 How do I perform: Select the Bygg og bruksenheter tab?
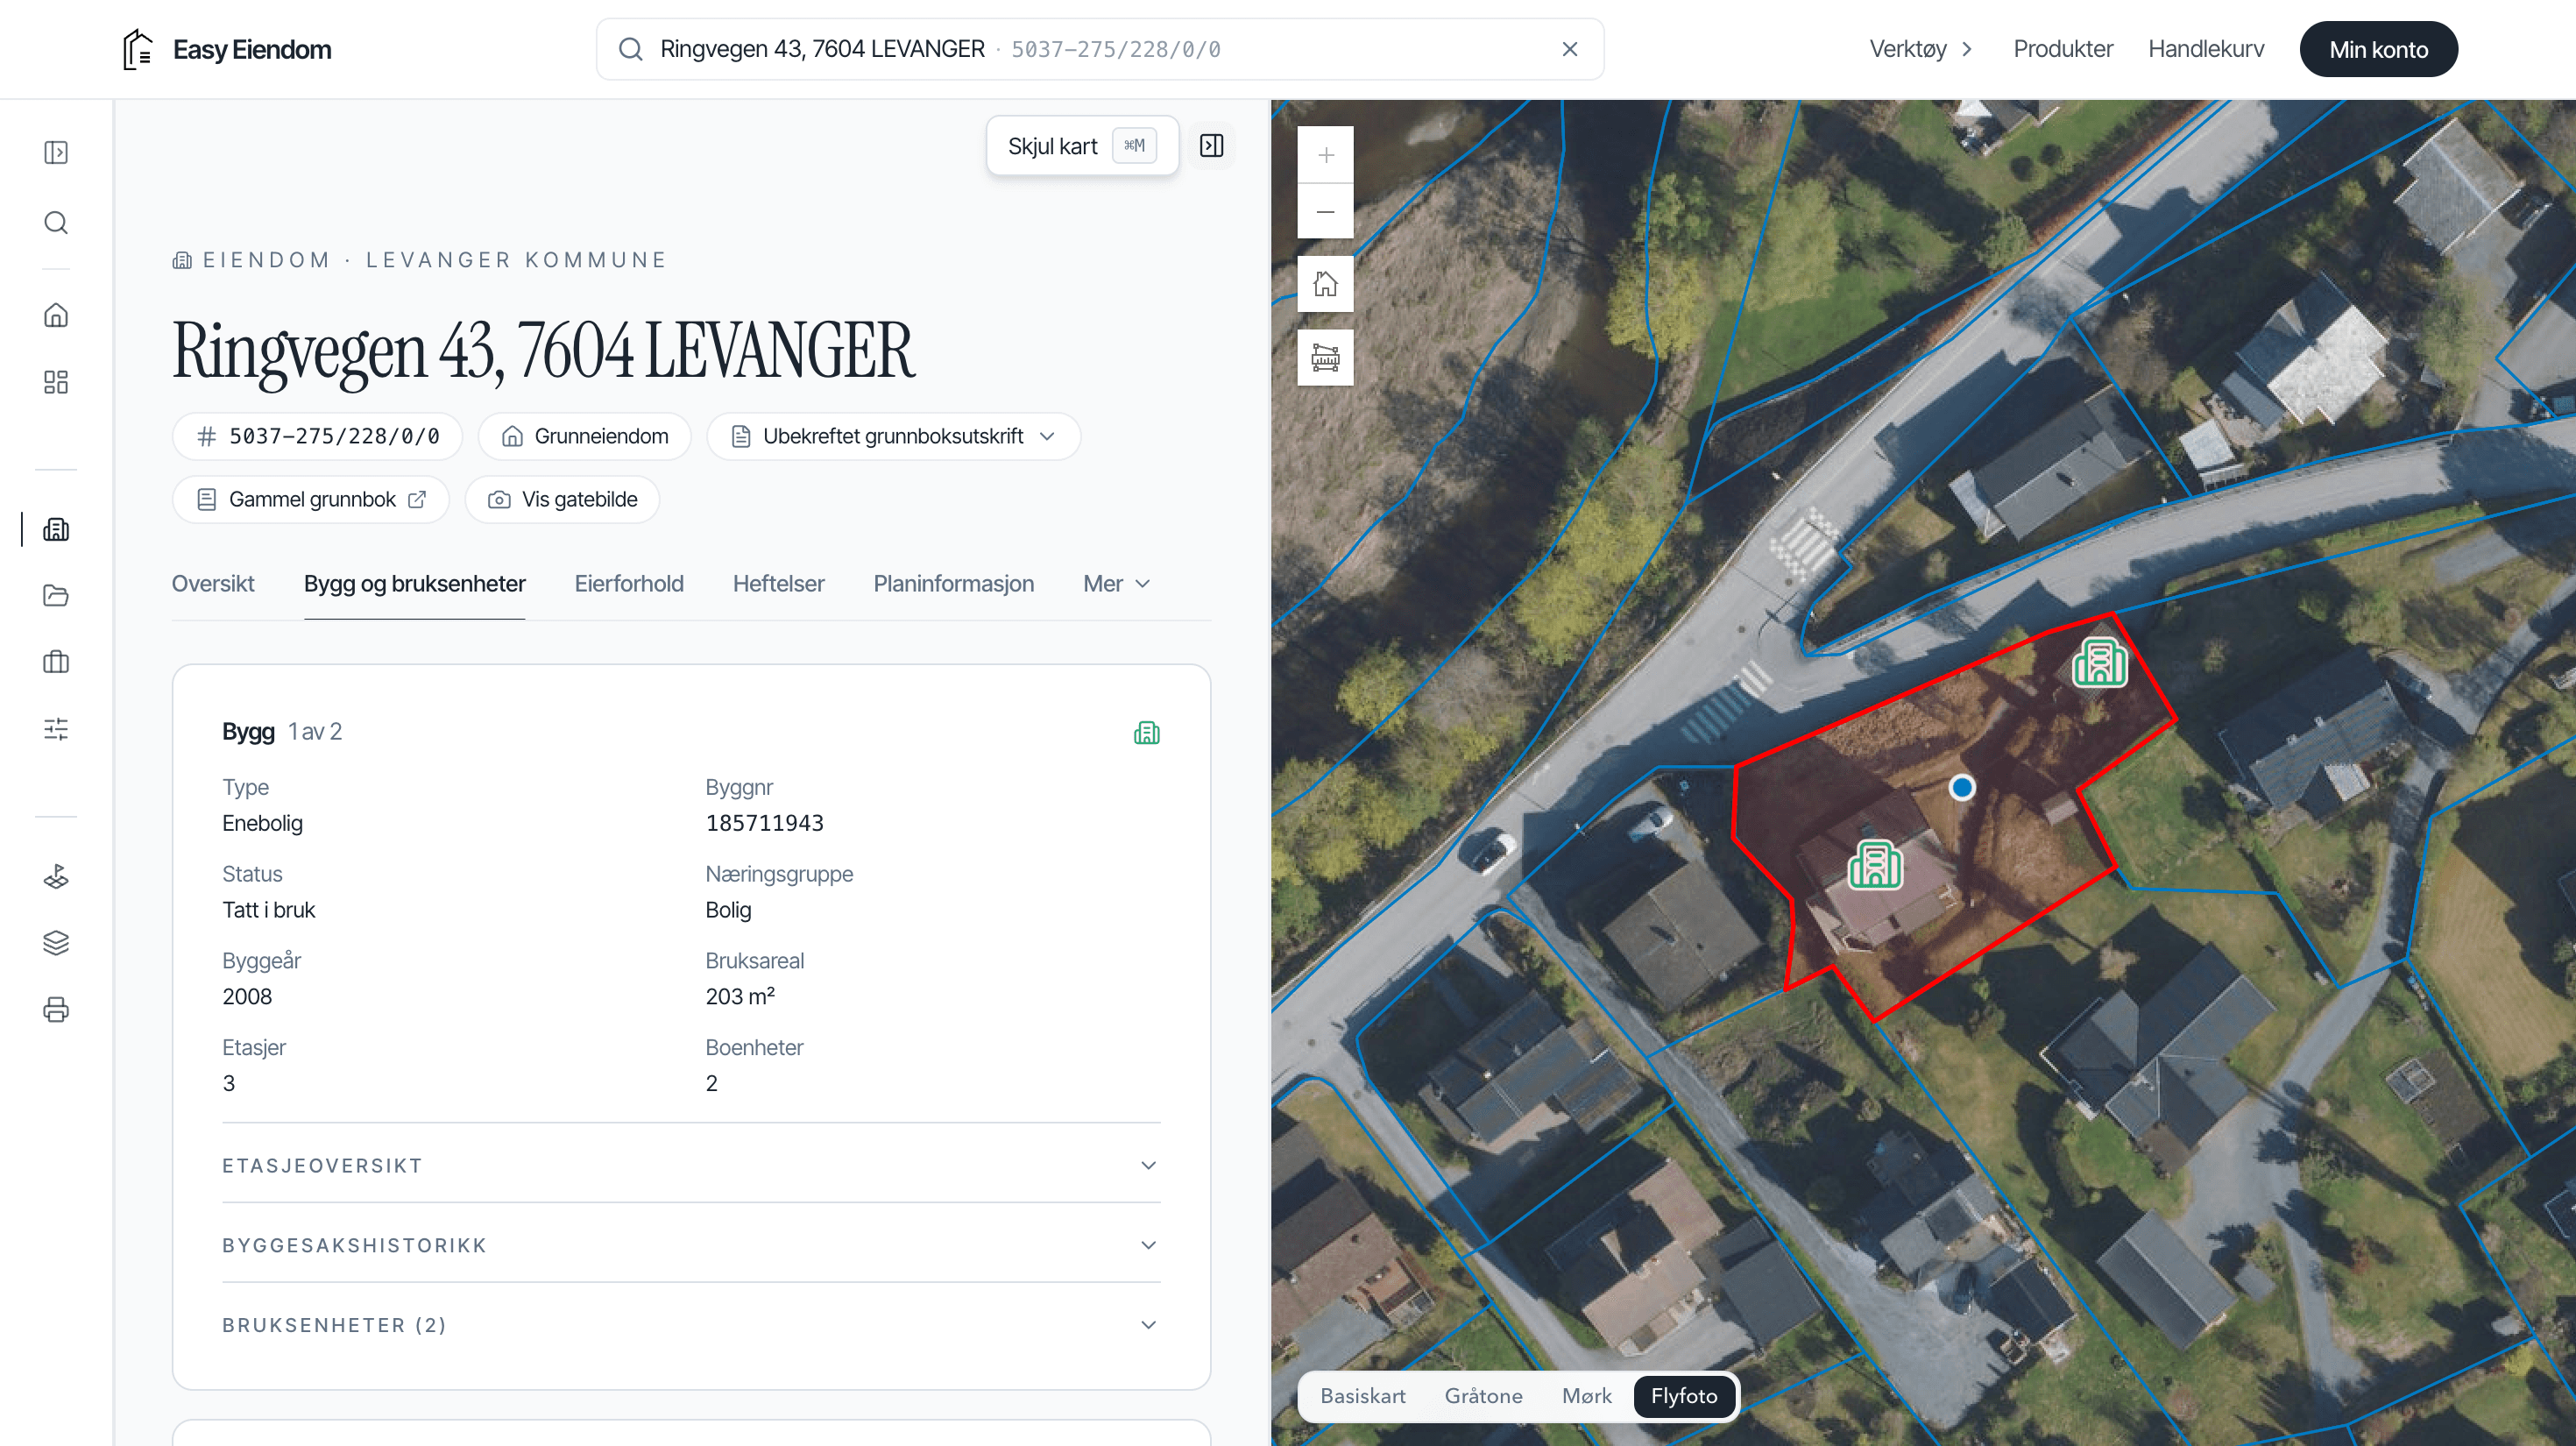point(414,583)
